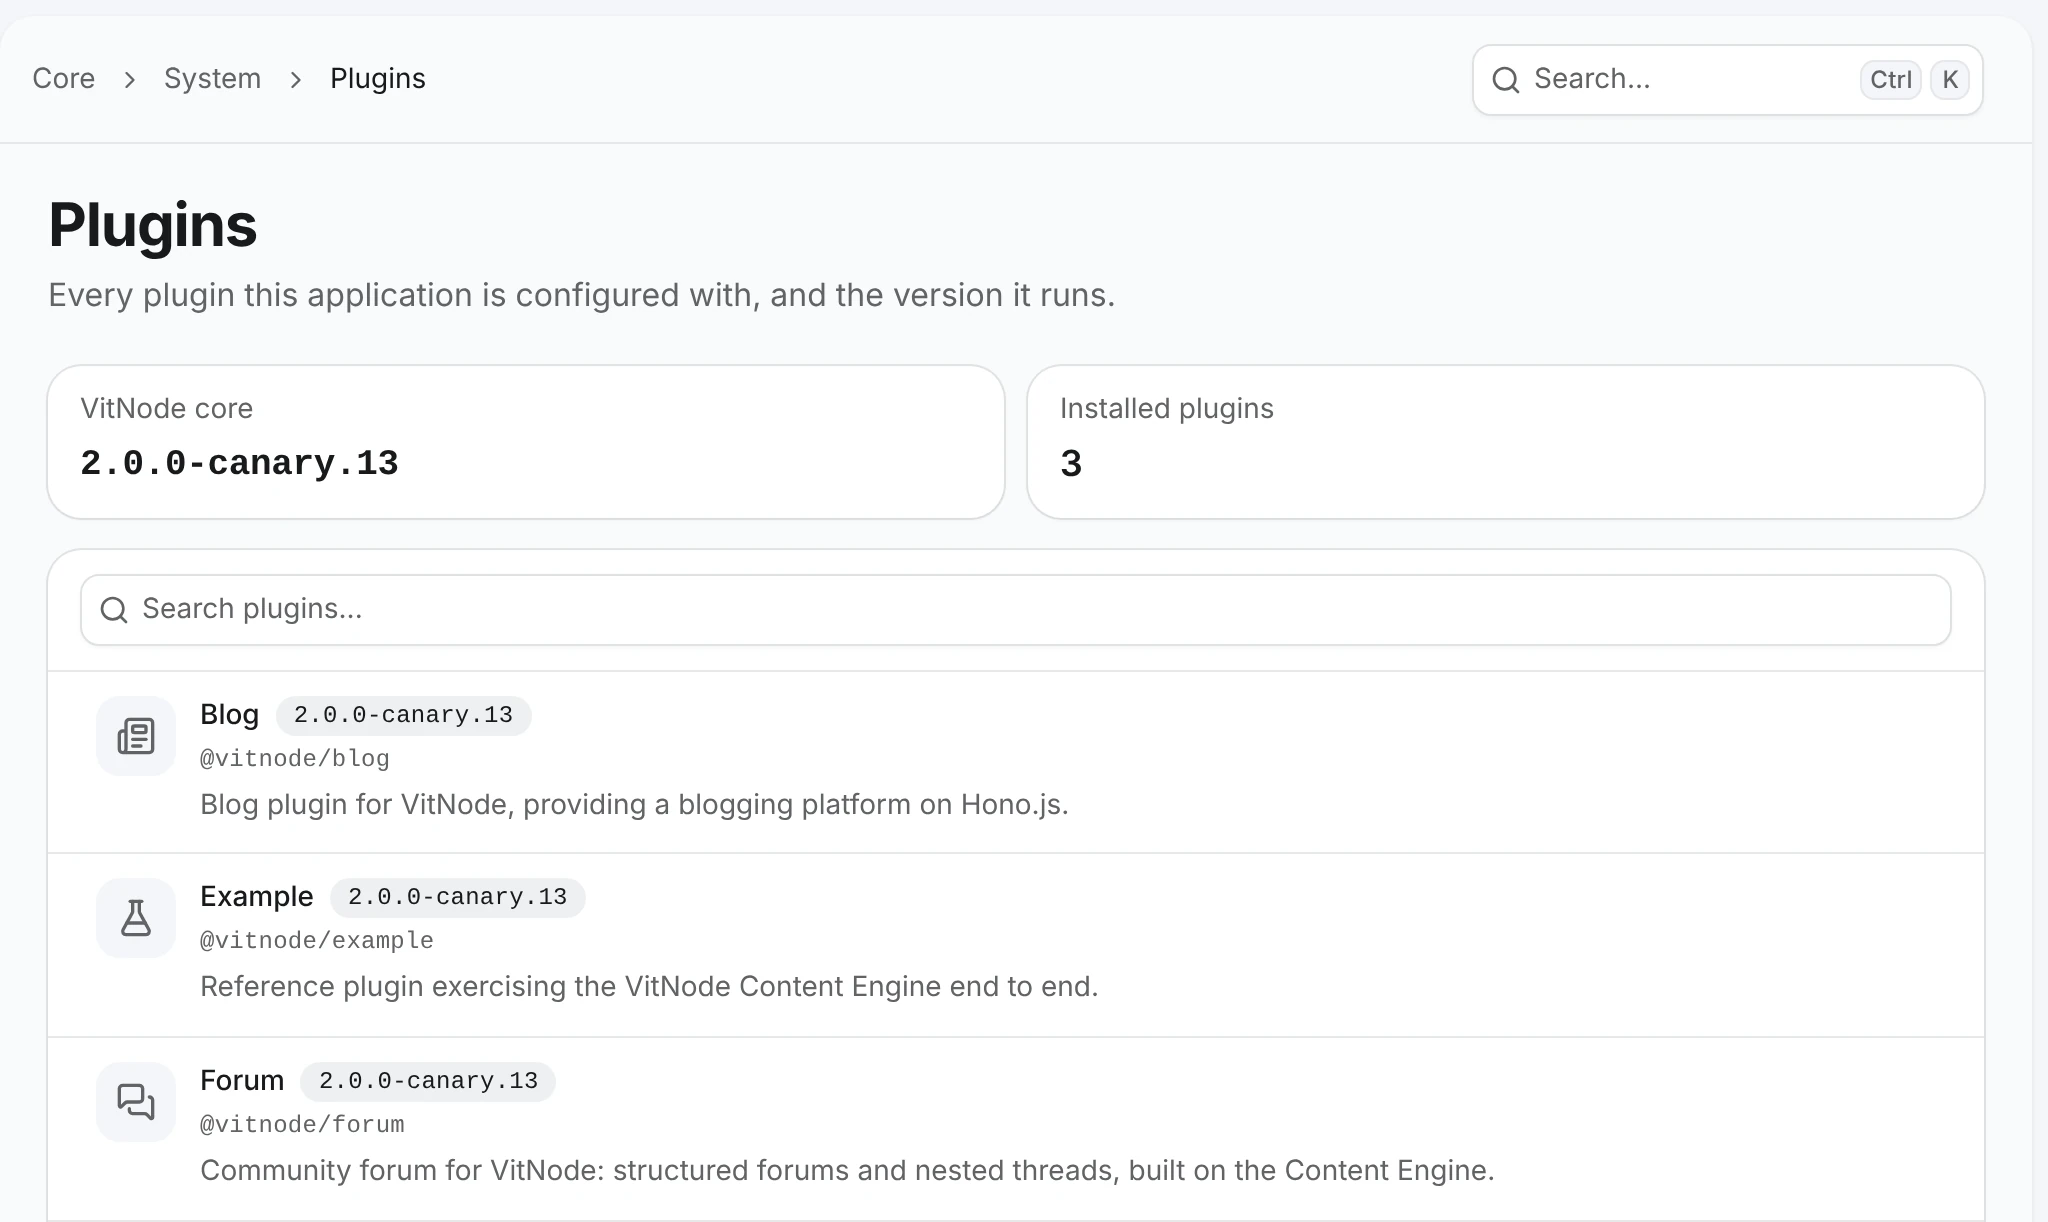Click the Example plugin name
The height and width of the screenshot is (1222, 2048).
[x=256, y=897]
